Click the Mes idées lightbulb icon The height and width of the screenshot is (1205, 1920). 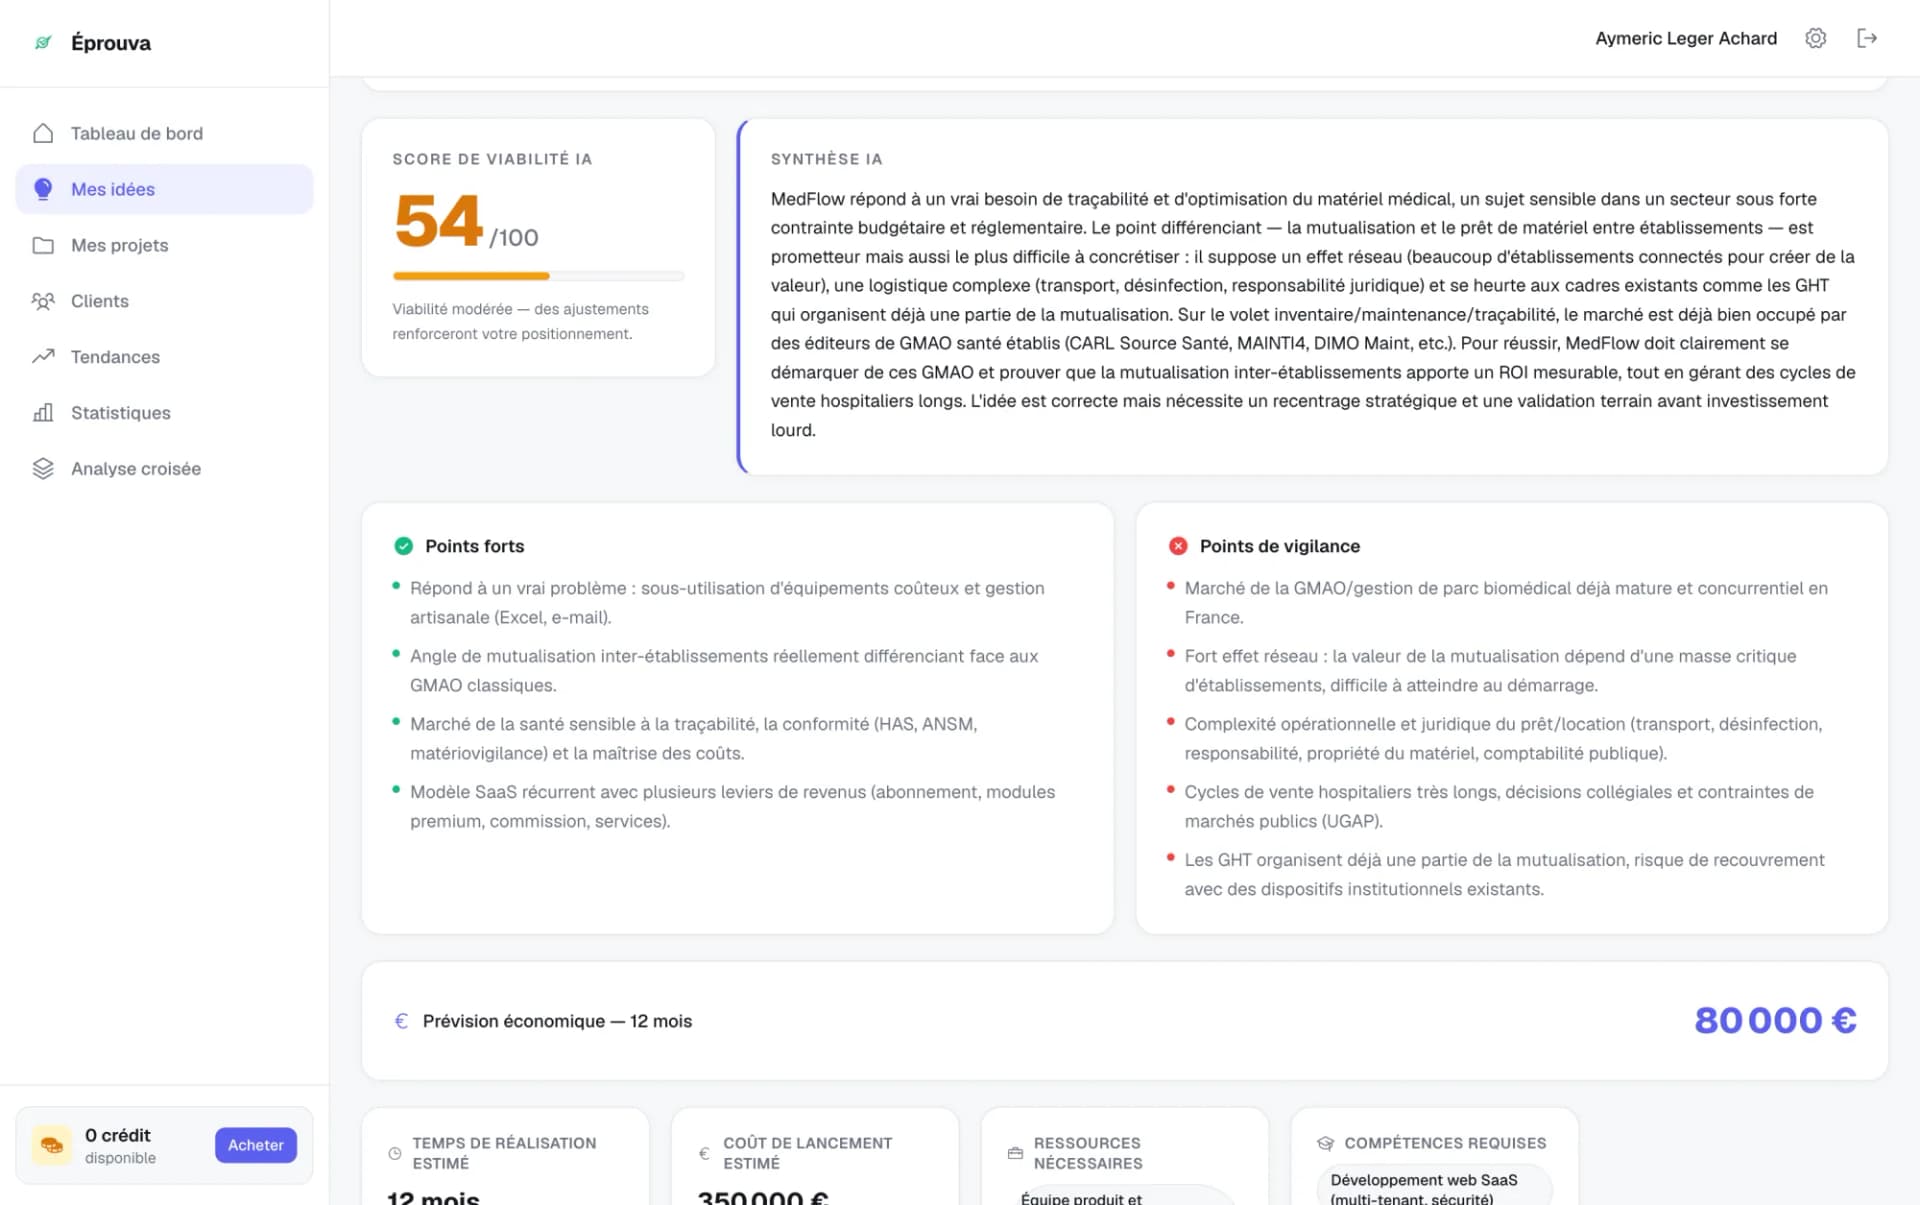click(x=43, y=189)
